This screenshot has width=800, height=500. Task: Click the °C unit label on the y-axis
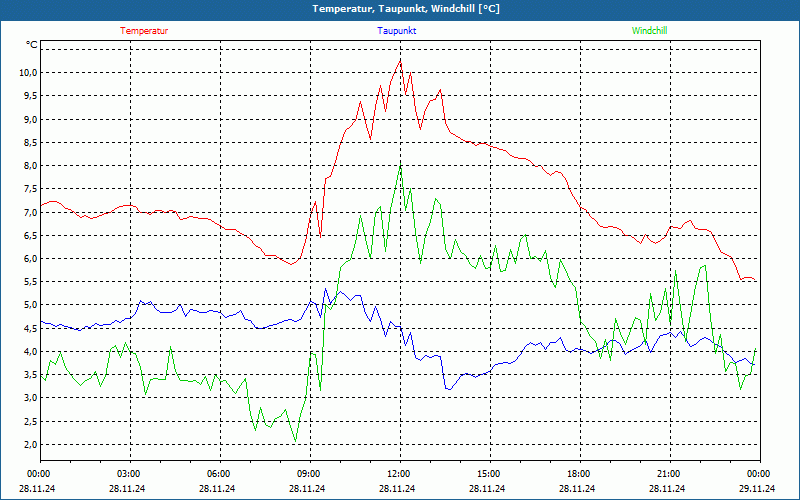click(32, 45)
